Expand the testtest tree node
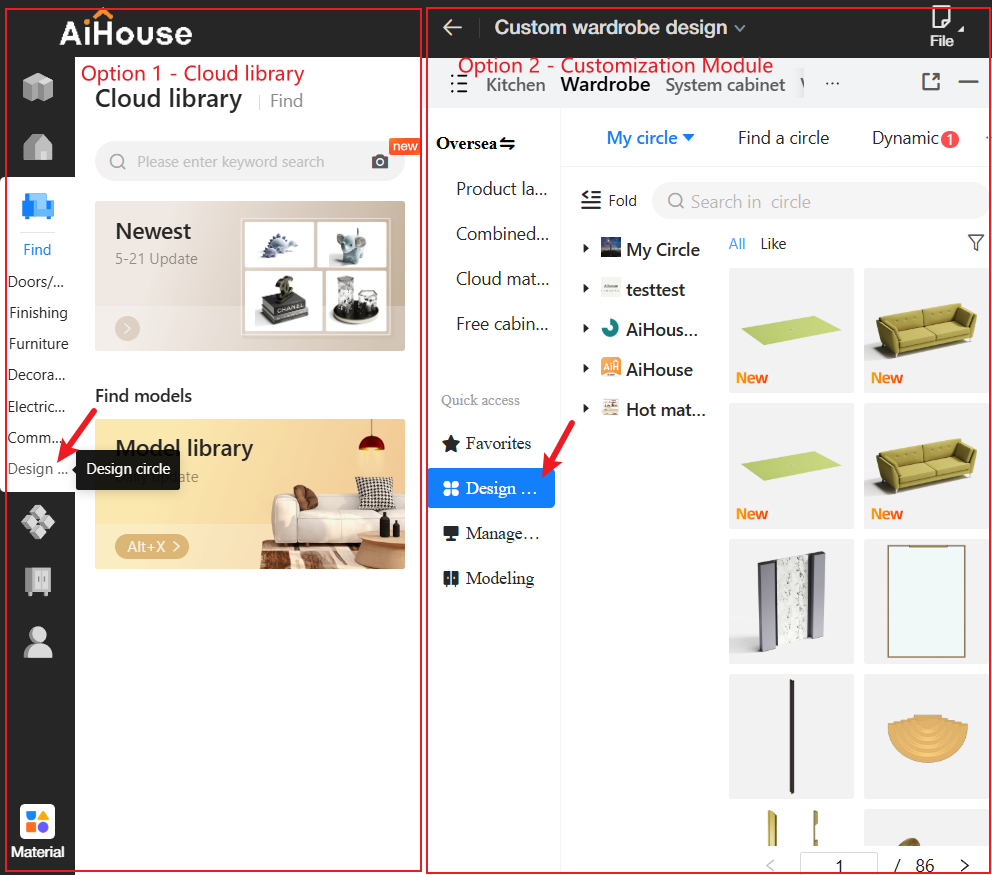This screenshot has height=875, width=992. coord(586,289)
